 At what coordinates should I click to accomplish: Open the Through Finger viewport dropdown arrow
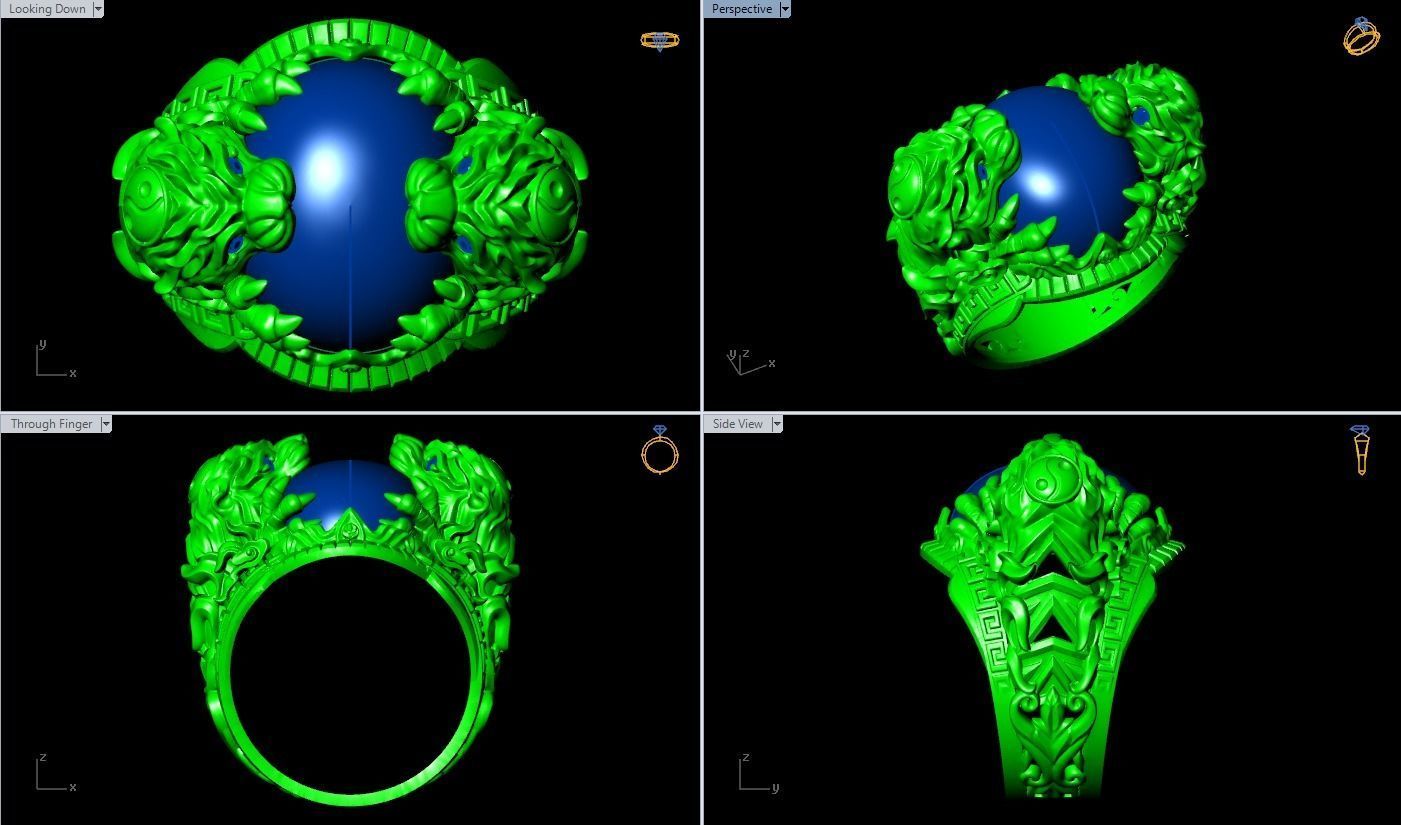click(106, 424)
